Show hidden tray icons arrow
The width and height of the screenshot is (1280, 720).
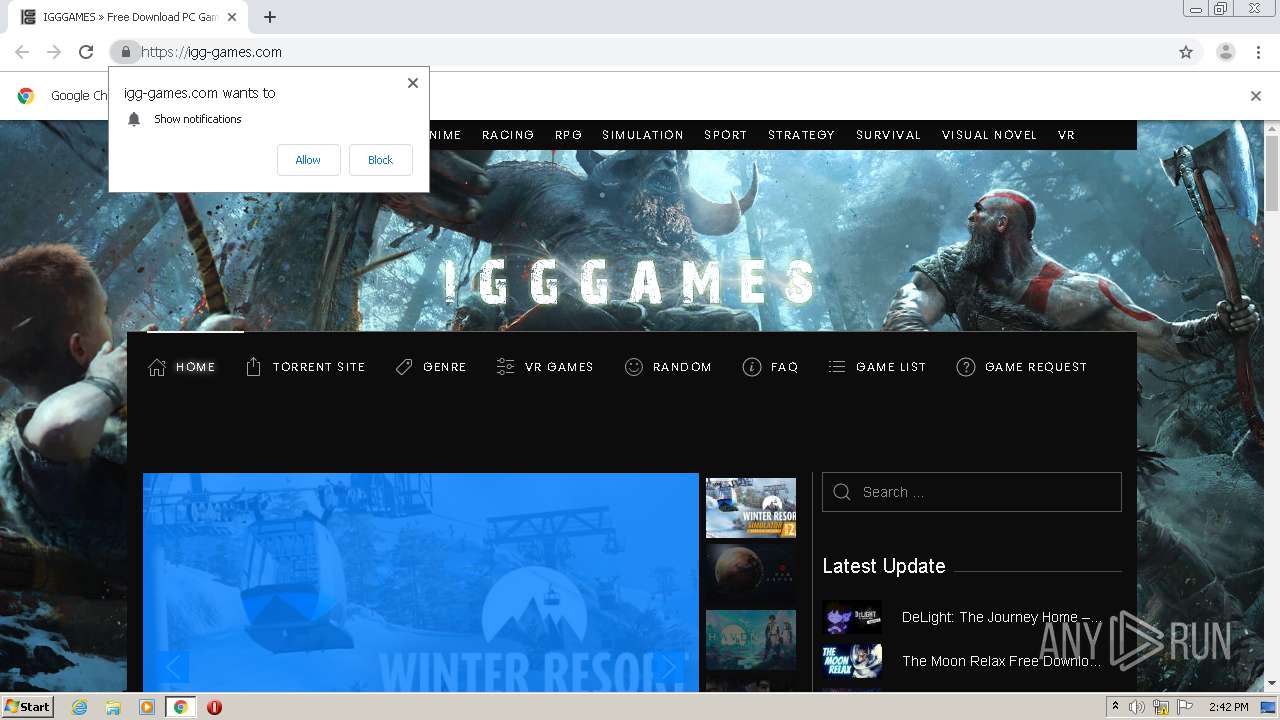[x=1115, y=707]
